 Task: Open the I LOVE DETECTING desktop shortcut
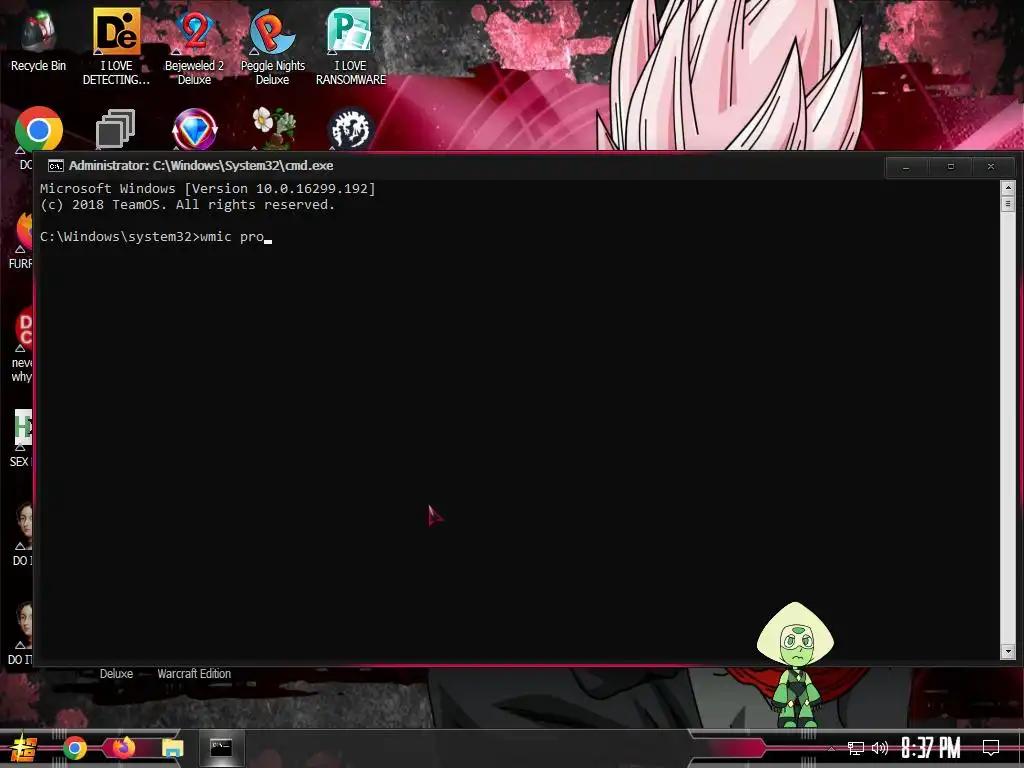[x=116, y=46]
